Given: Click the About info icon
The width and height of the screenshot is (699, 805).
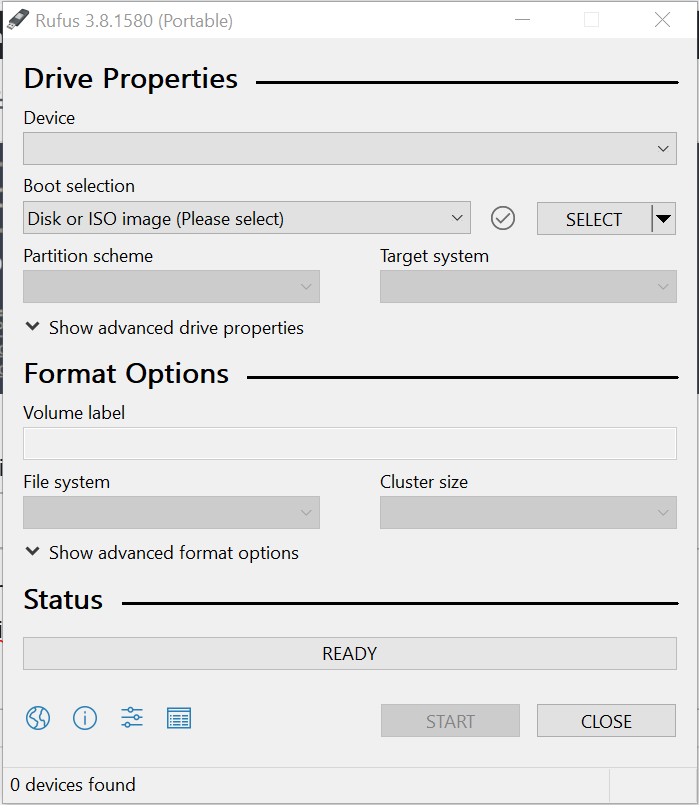Looking at the screenshot, I should pyautogui.click(x=85, y=718).
